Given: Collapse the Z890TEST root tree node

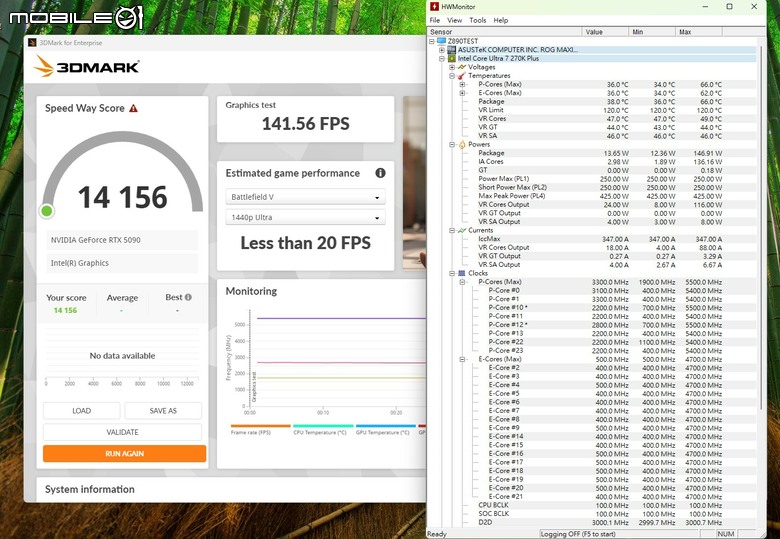Looking at the screenshot, I should 432,41.
